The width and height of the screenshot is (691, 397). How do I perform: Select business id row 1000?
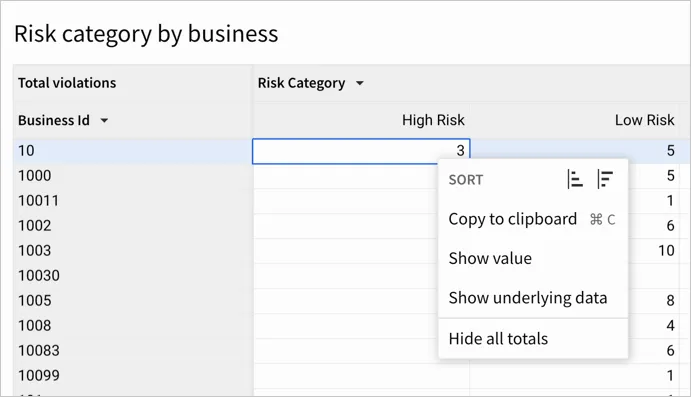pyautogui.click(x=133, y=176)
